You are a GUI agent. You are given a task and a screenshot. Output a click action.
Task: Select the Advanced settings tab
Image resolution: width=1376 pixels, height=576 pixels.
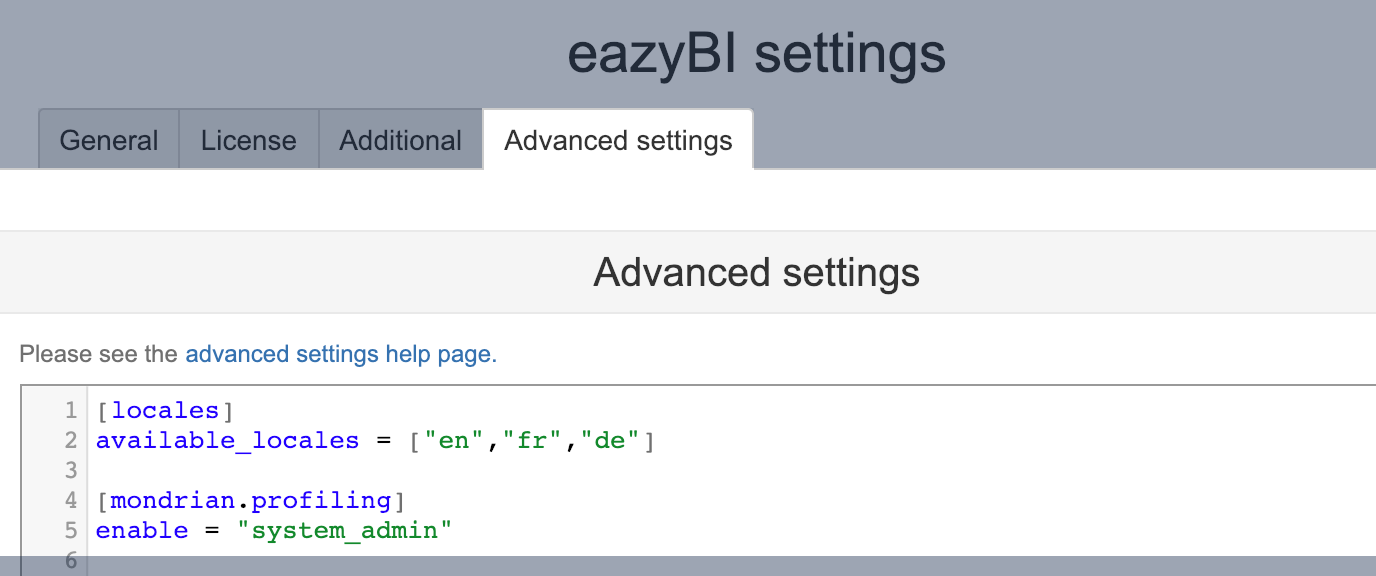(617, 140)
